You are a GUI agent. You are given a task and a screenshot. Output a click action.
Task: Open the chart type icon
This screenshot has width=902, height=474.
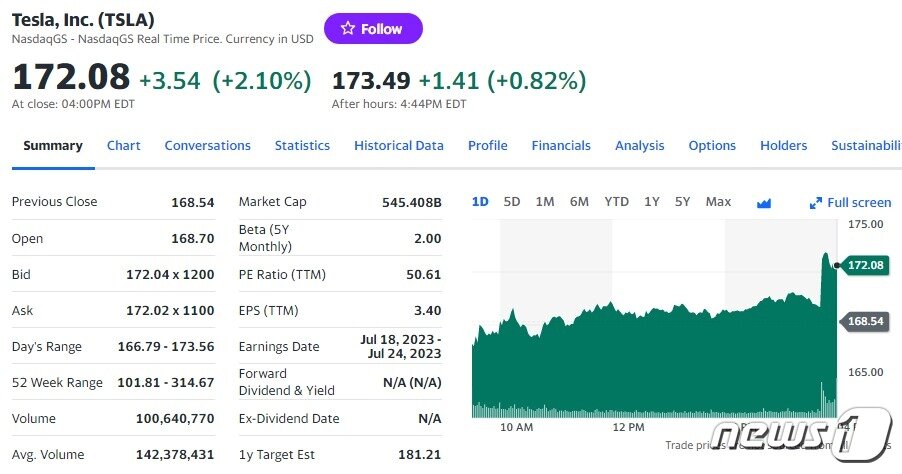click(x=764, y=203)
